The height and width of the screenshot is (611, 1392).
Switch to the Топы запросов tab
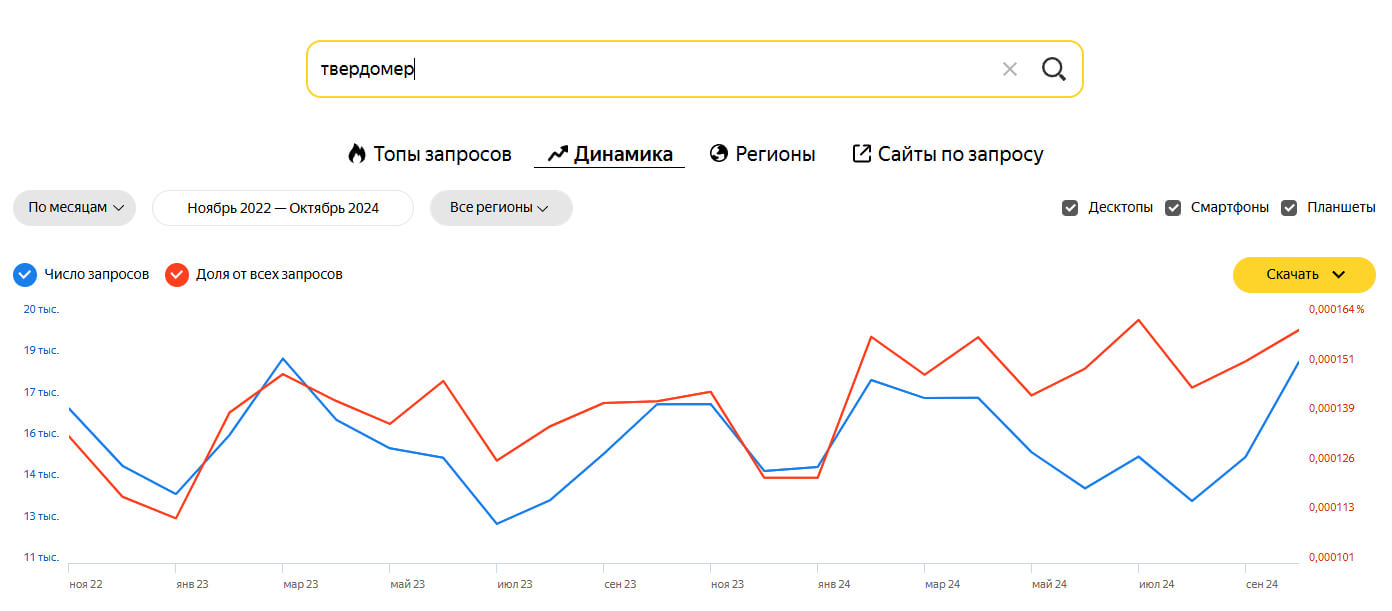tap(442, 154)
